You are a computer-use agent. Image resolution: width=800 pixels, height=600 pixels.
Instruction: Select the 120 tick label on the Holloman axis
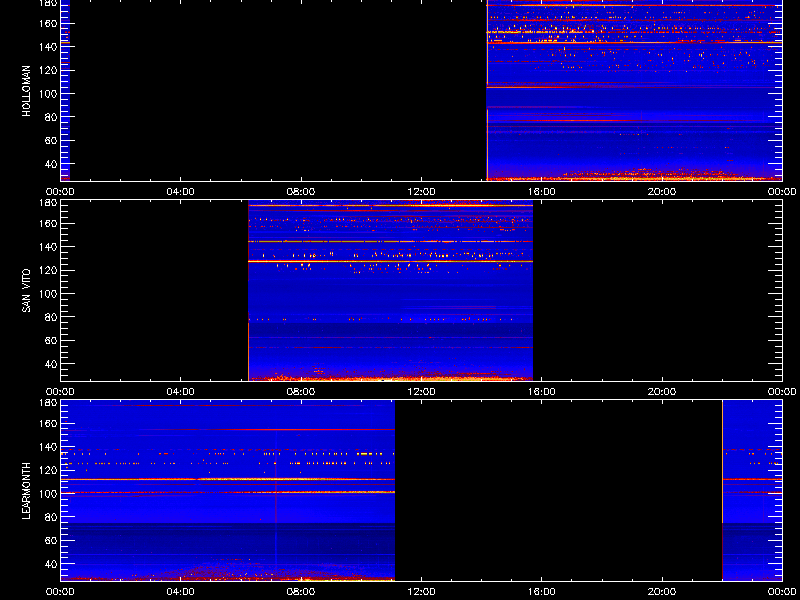pyautogui.click(x=47, y=70)
